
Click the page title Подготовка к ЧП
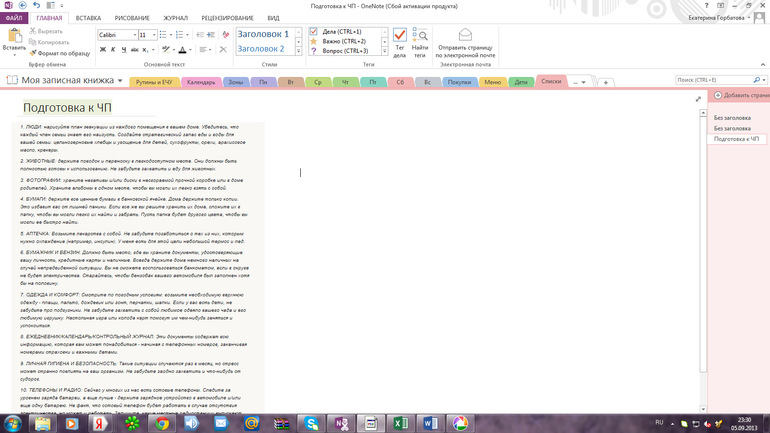pos(67,108)
